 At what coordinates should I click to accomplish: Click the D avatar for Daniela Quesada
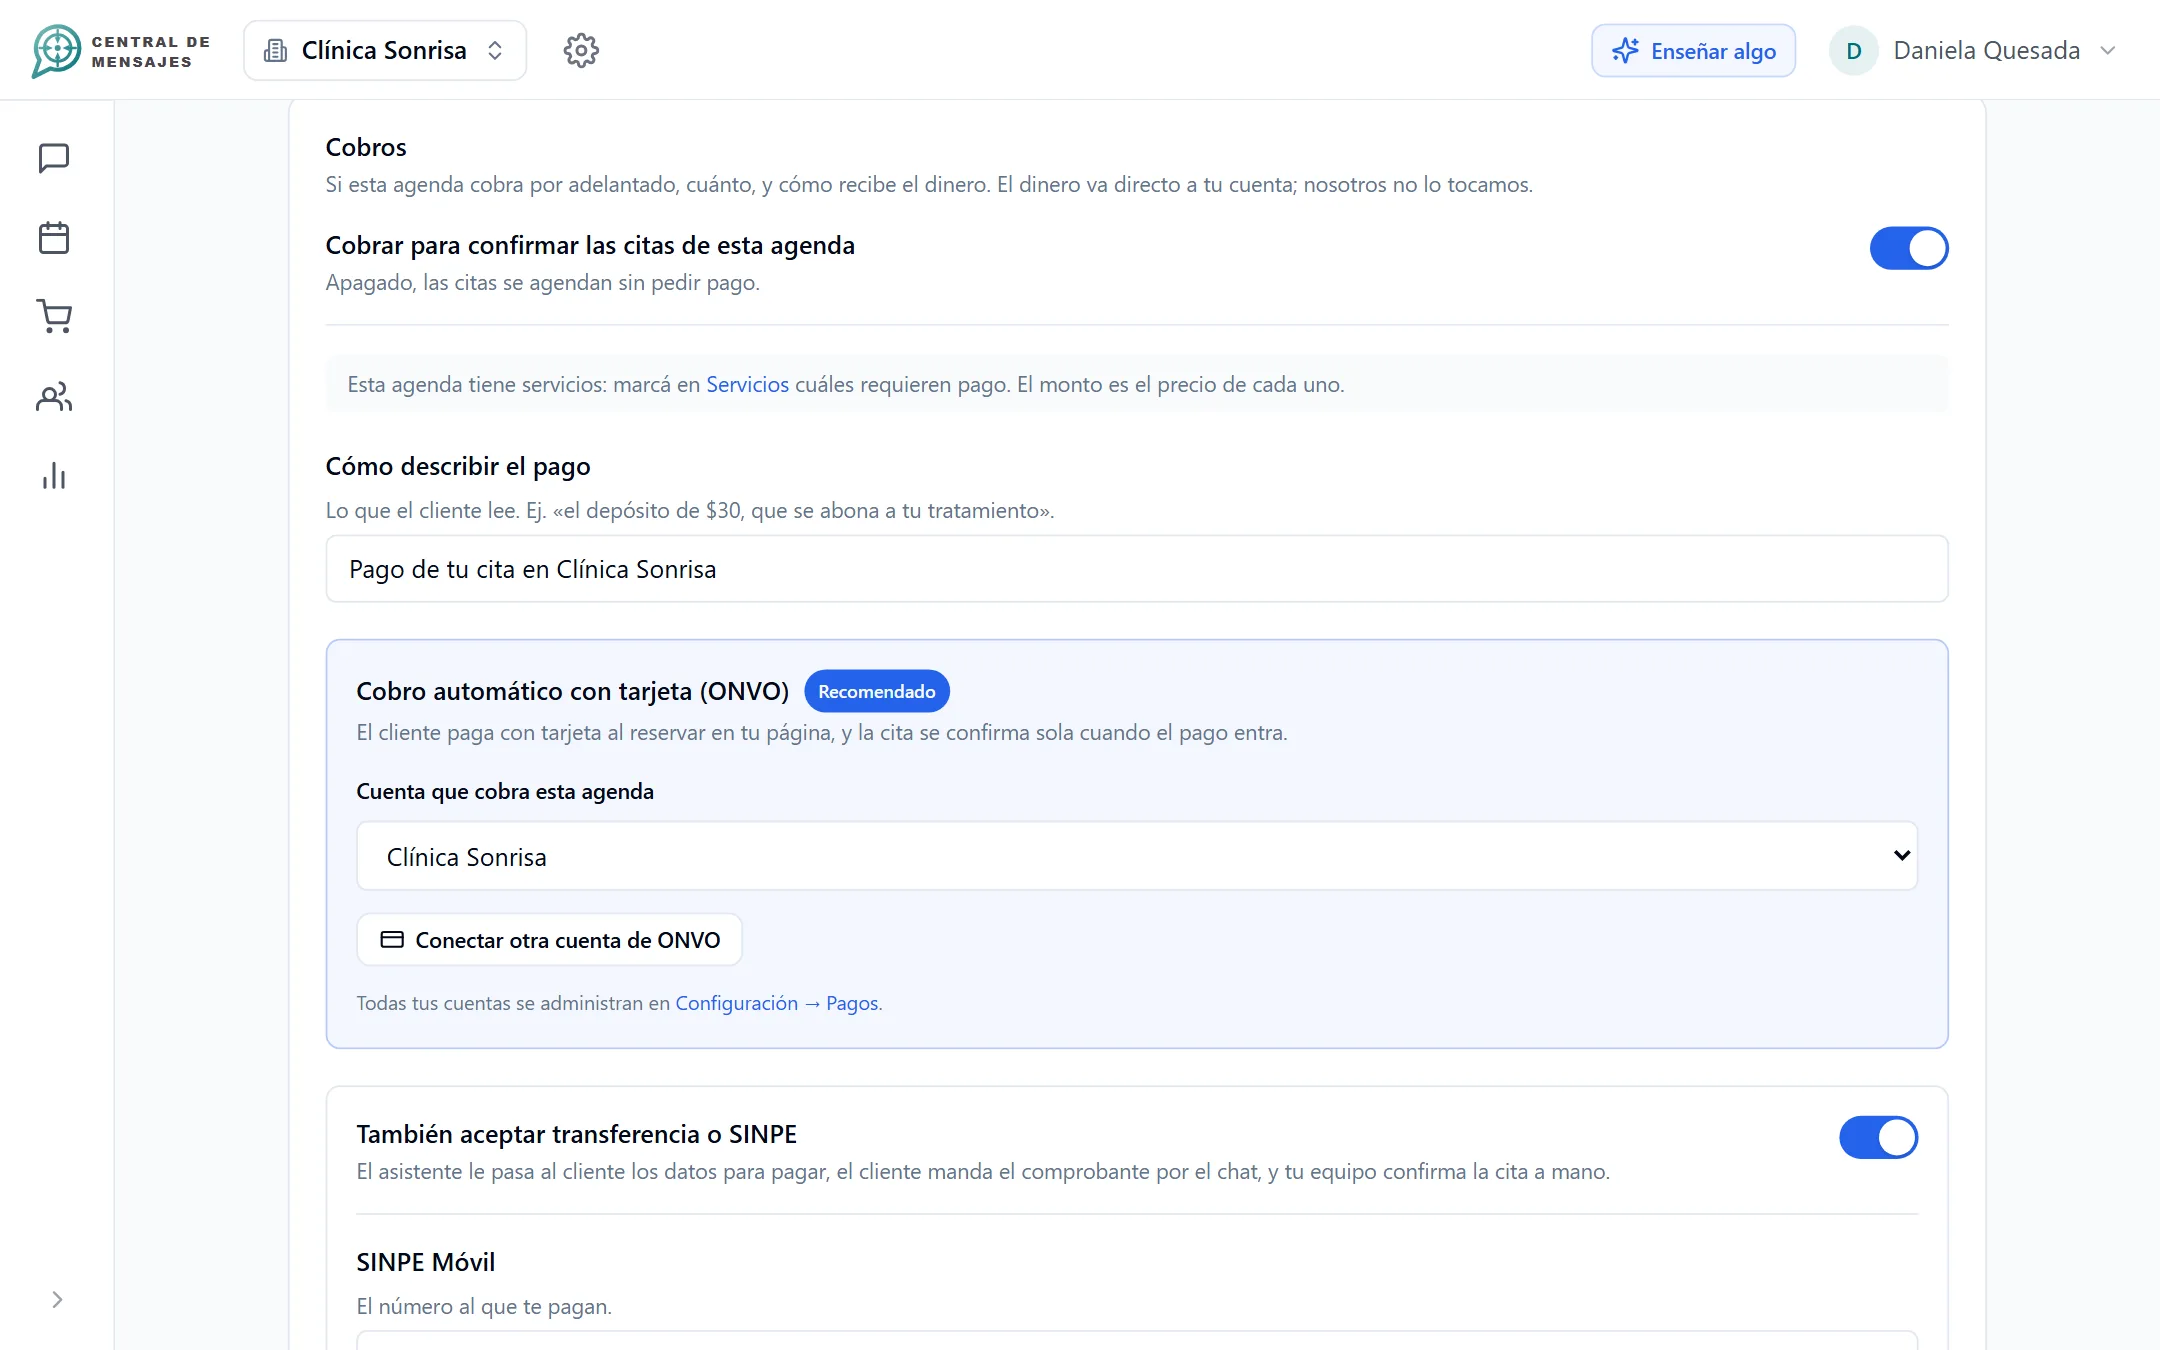pos(1853,51)
